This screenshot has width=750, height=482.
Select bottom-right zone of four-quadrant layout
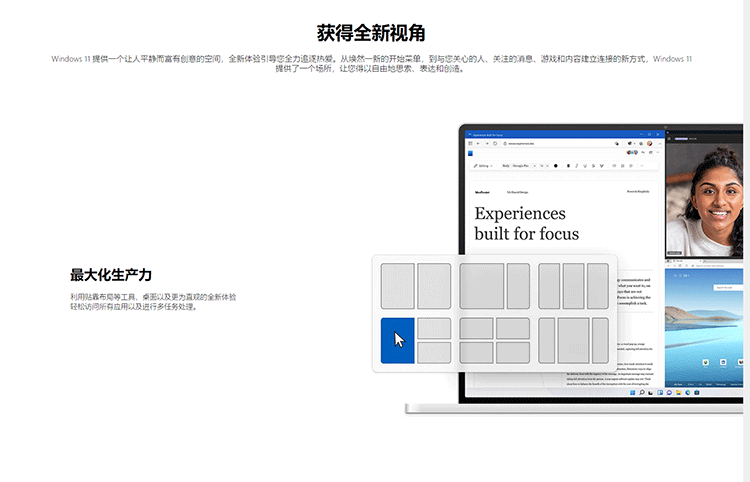pos(513,353)
